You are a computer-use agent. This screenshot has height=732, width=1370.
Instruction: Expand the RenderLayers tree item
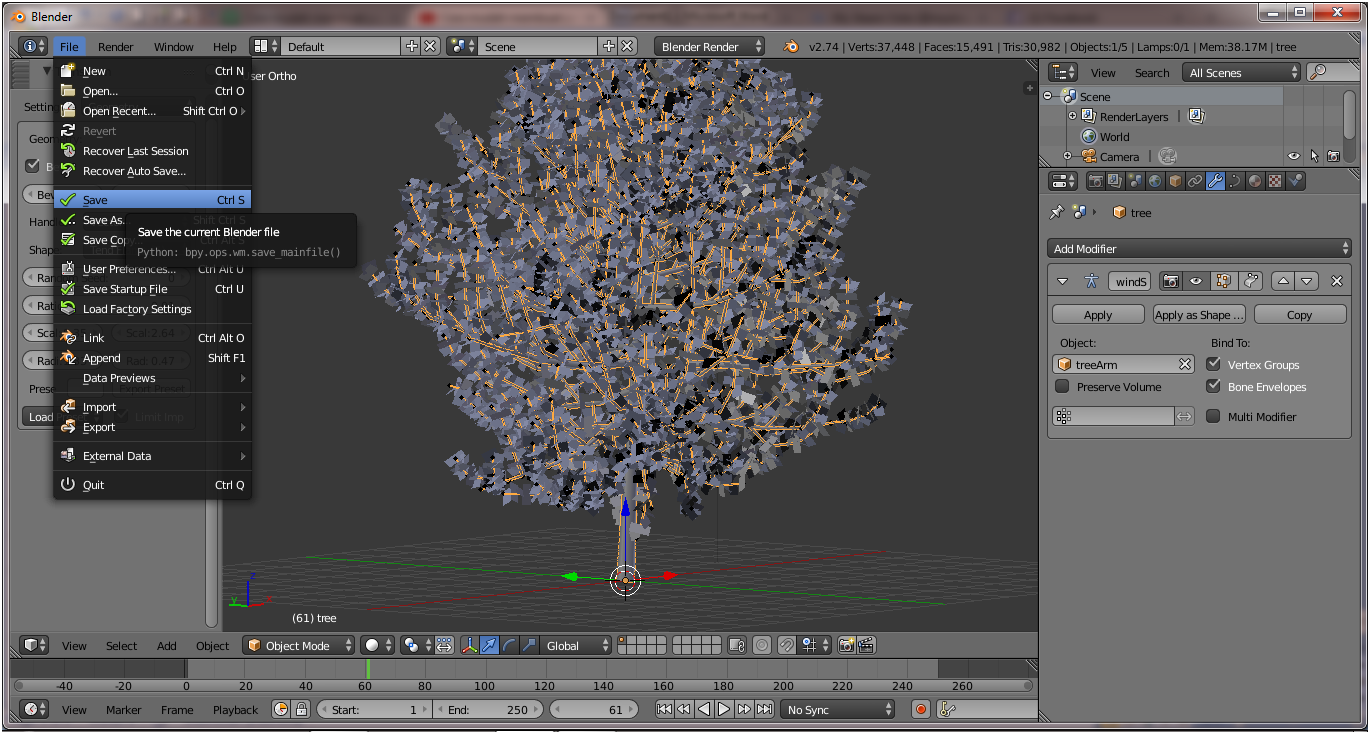click(1072, 116)
